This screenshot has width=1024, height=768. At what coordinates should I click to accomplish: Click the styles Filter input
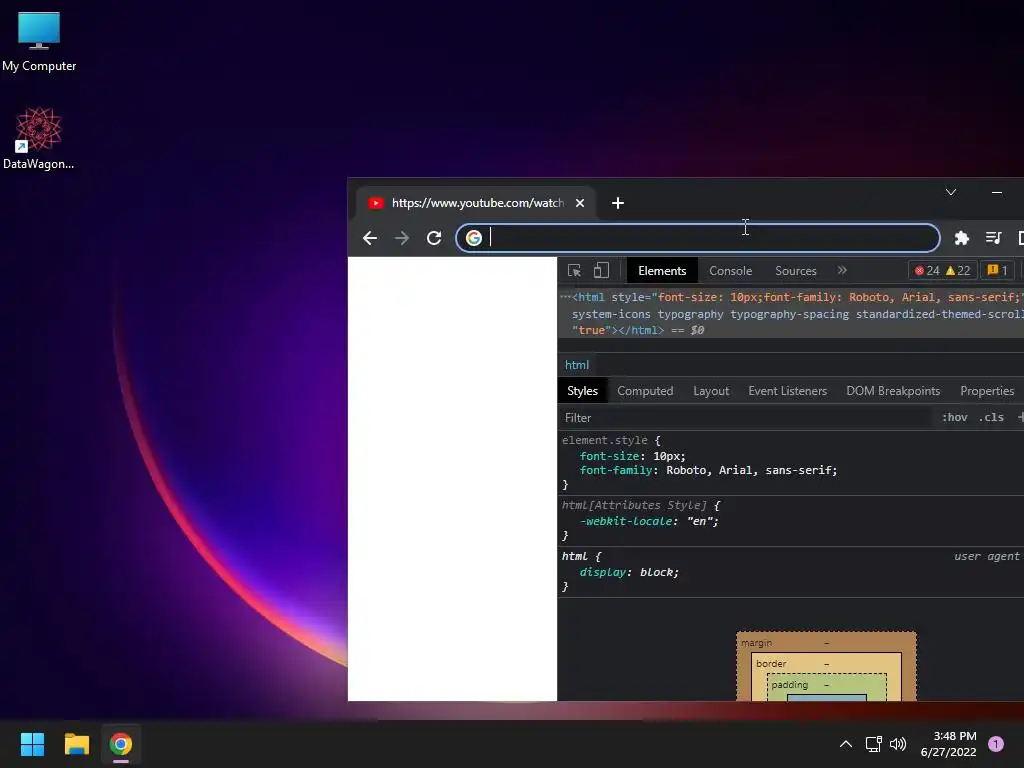(746, 417)
